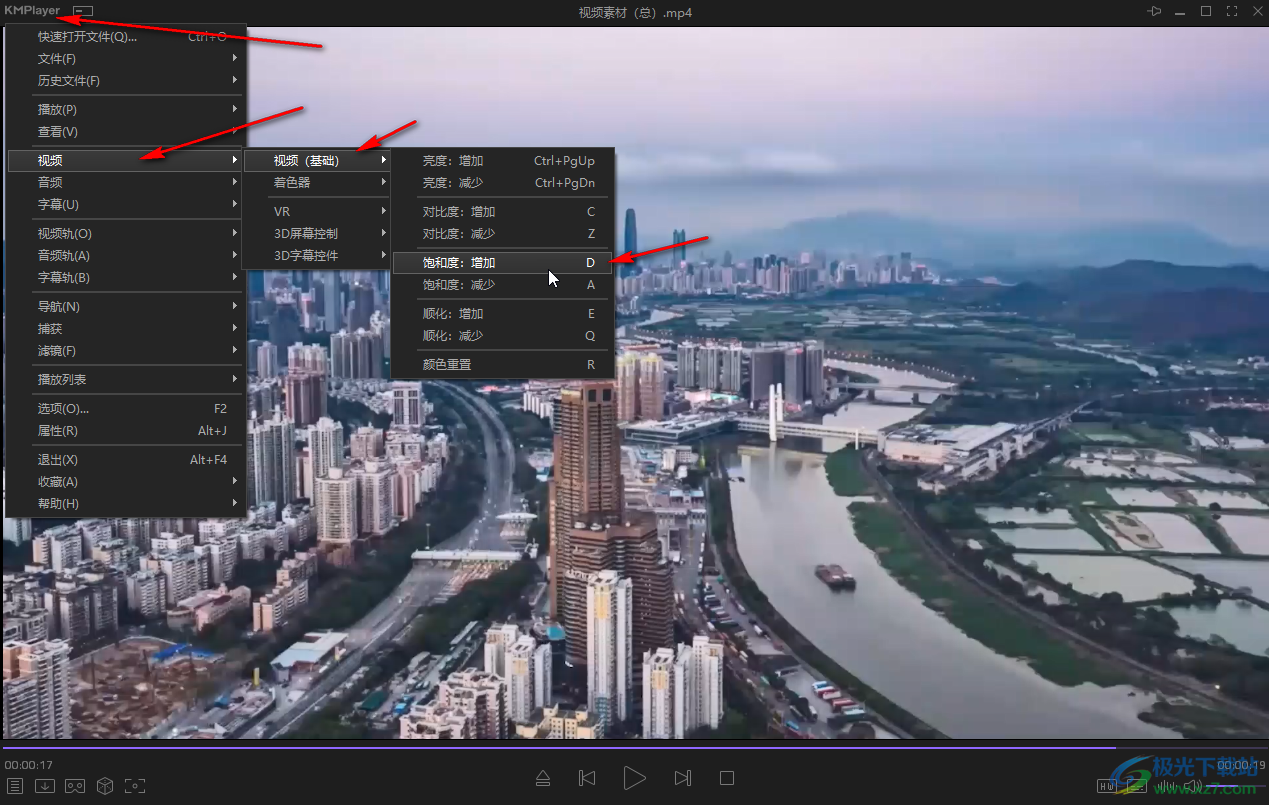Click the KMPlayer logo menu button
The height and width of the screenshot is (805, 1269).
click(32, 11)
